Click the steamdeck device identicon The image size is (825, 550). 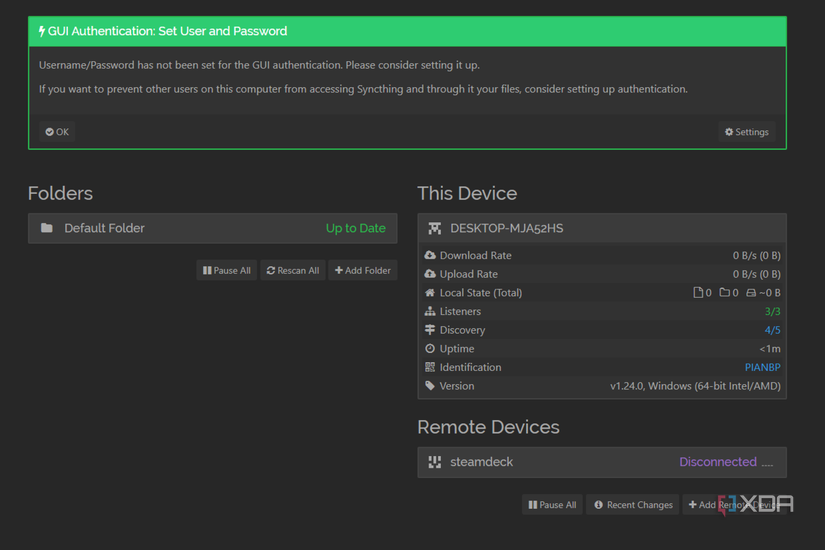coord(435,462)
